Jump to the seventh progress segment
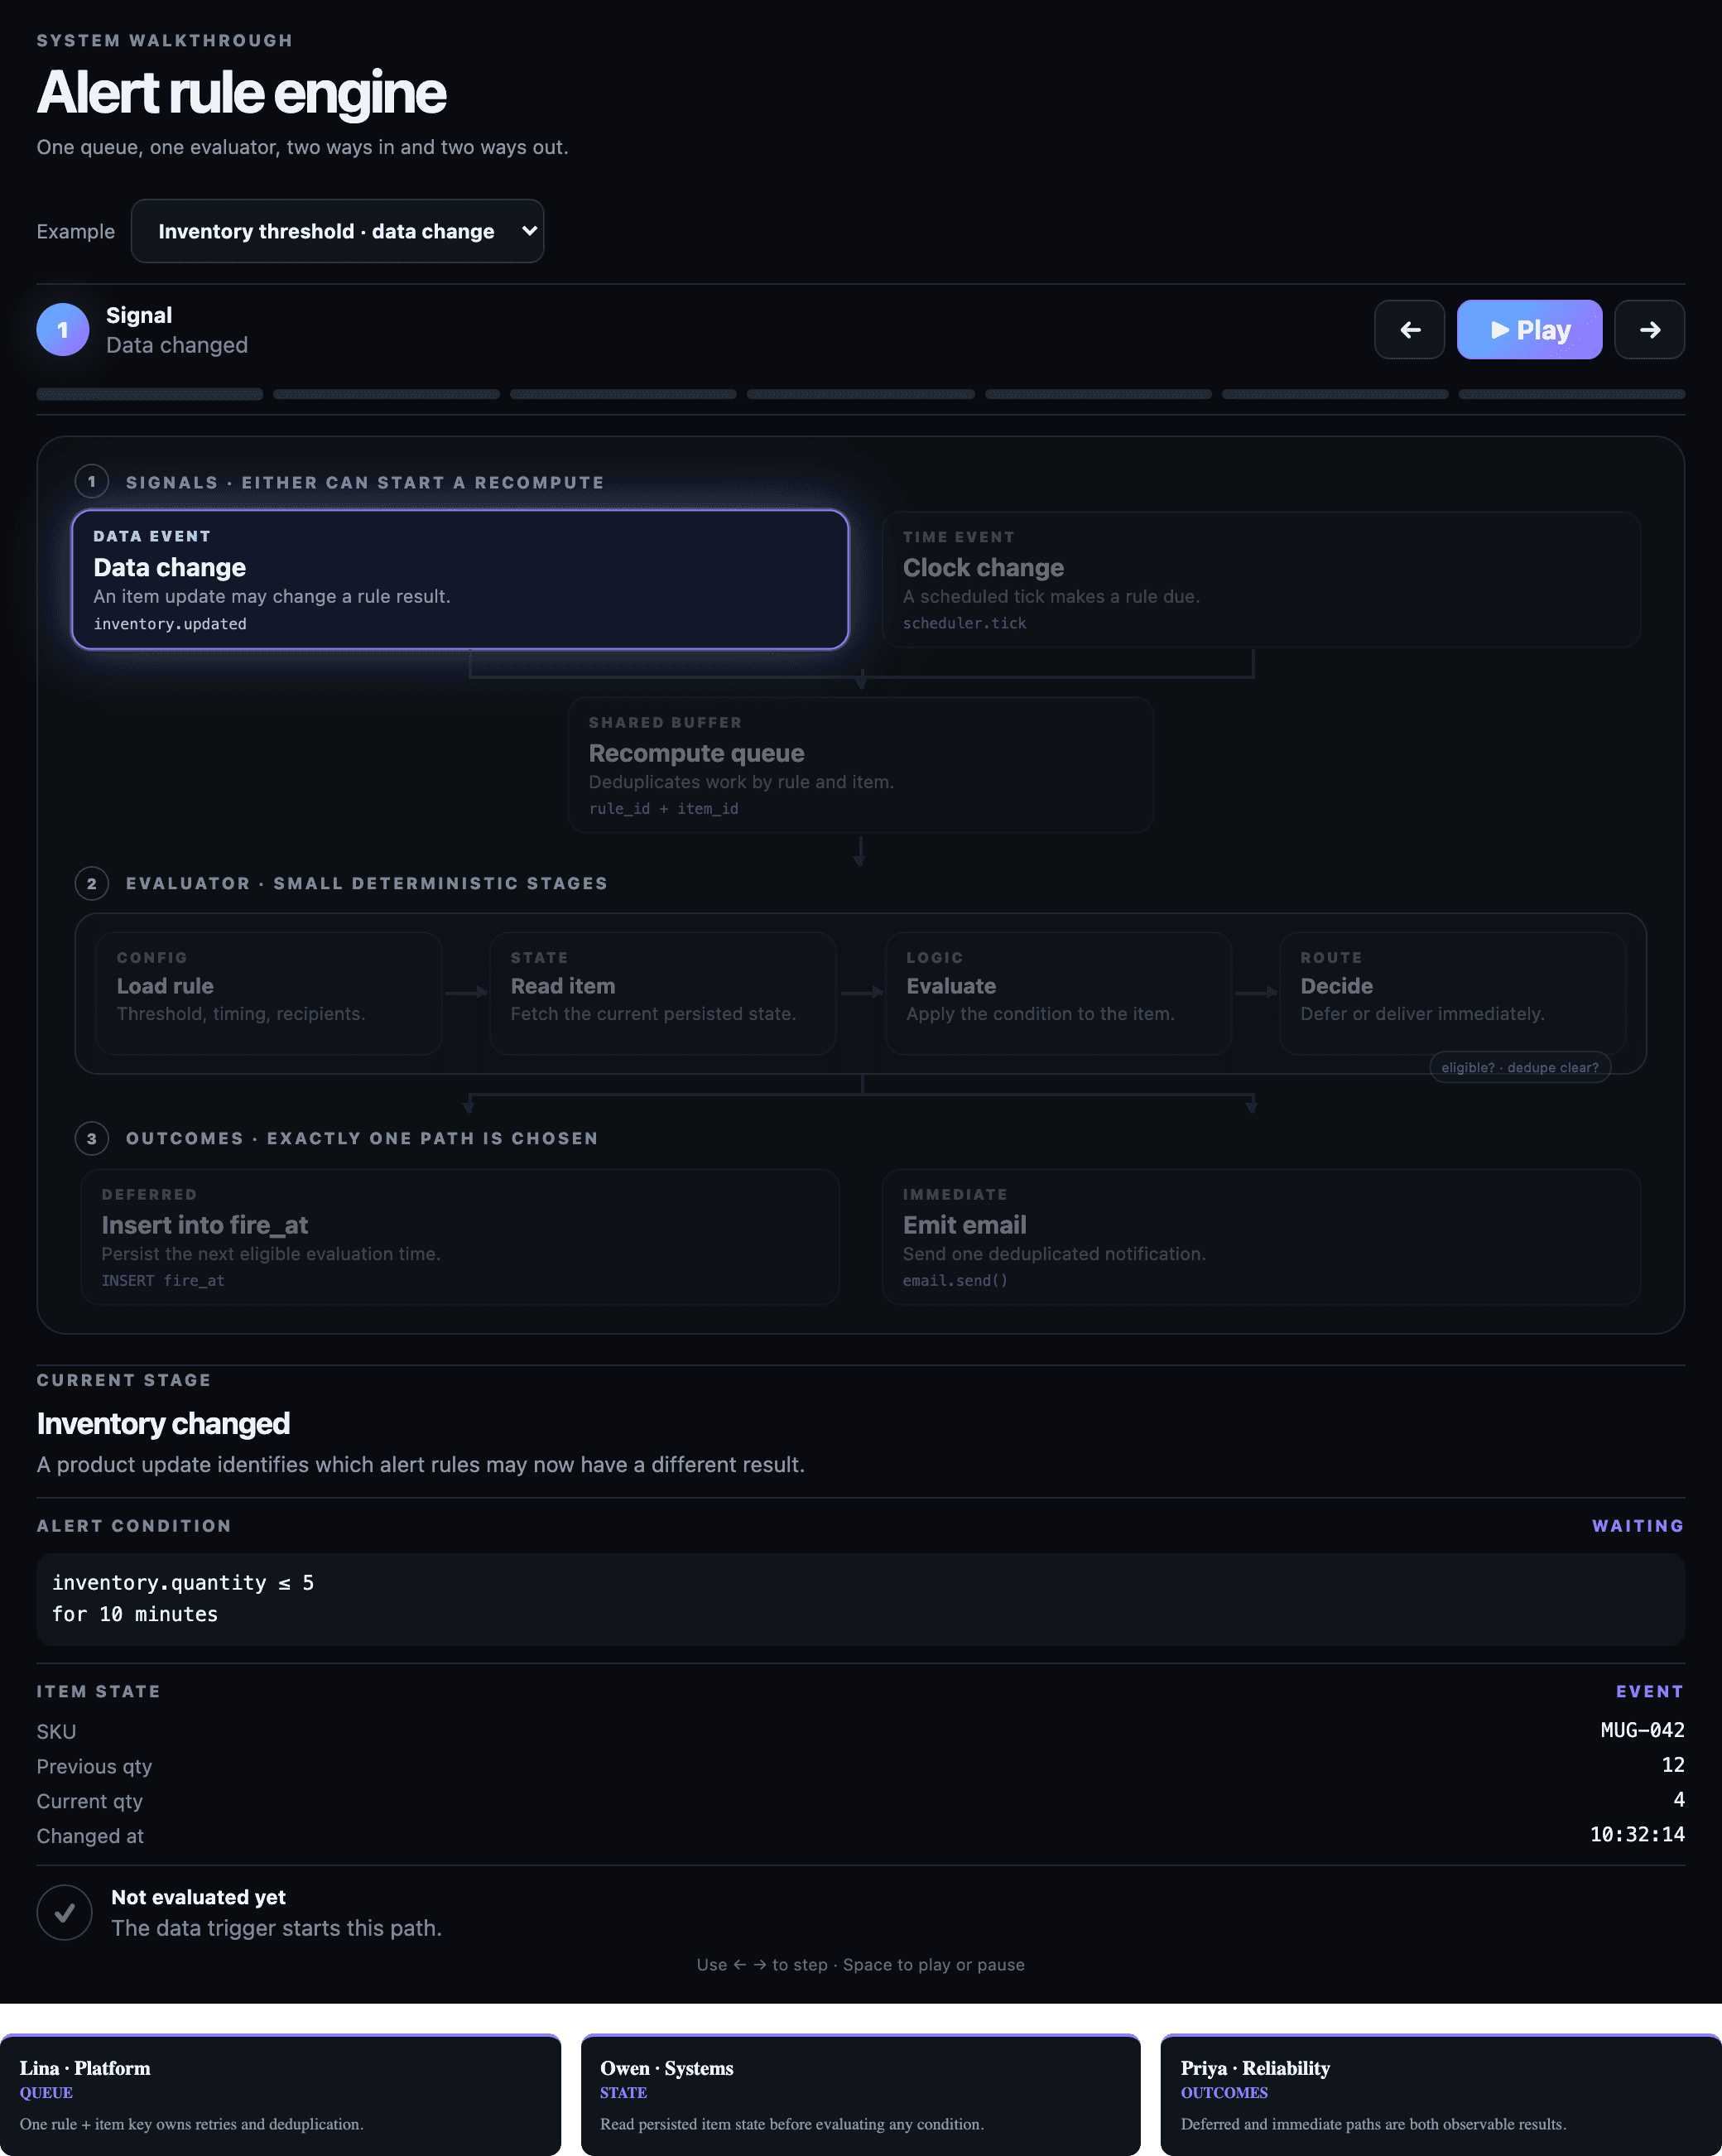 1572,394
